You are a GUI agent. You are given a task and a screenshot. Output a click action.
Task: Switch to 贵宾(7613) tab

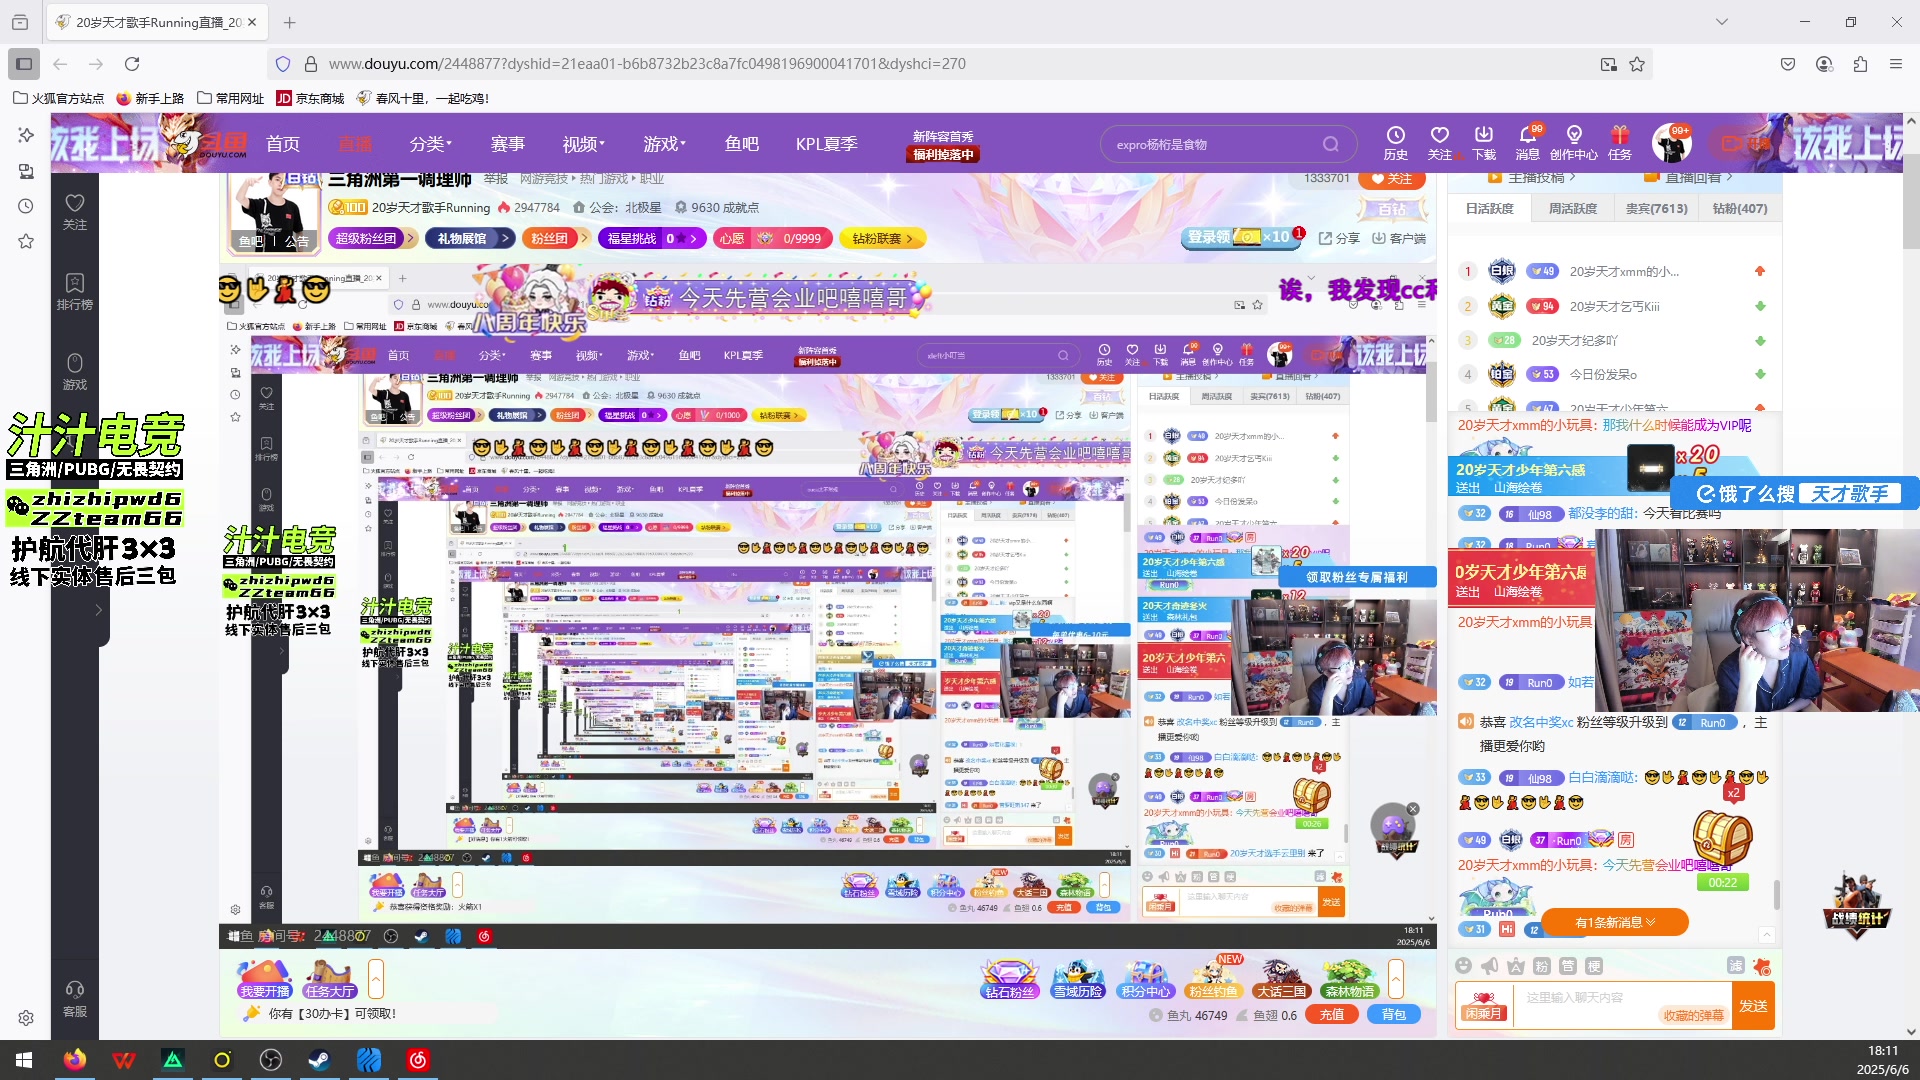point(1656,209)
